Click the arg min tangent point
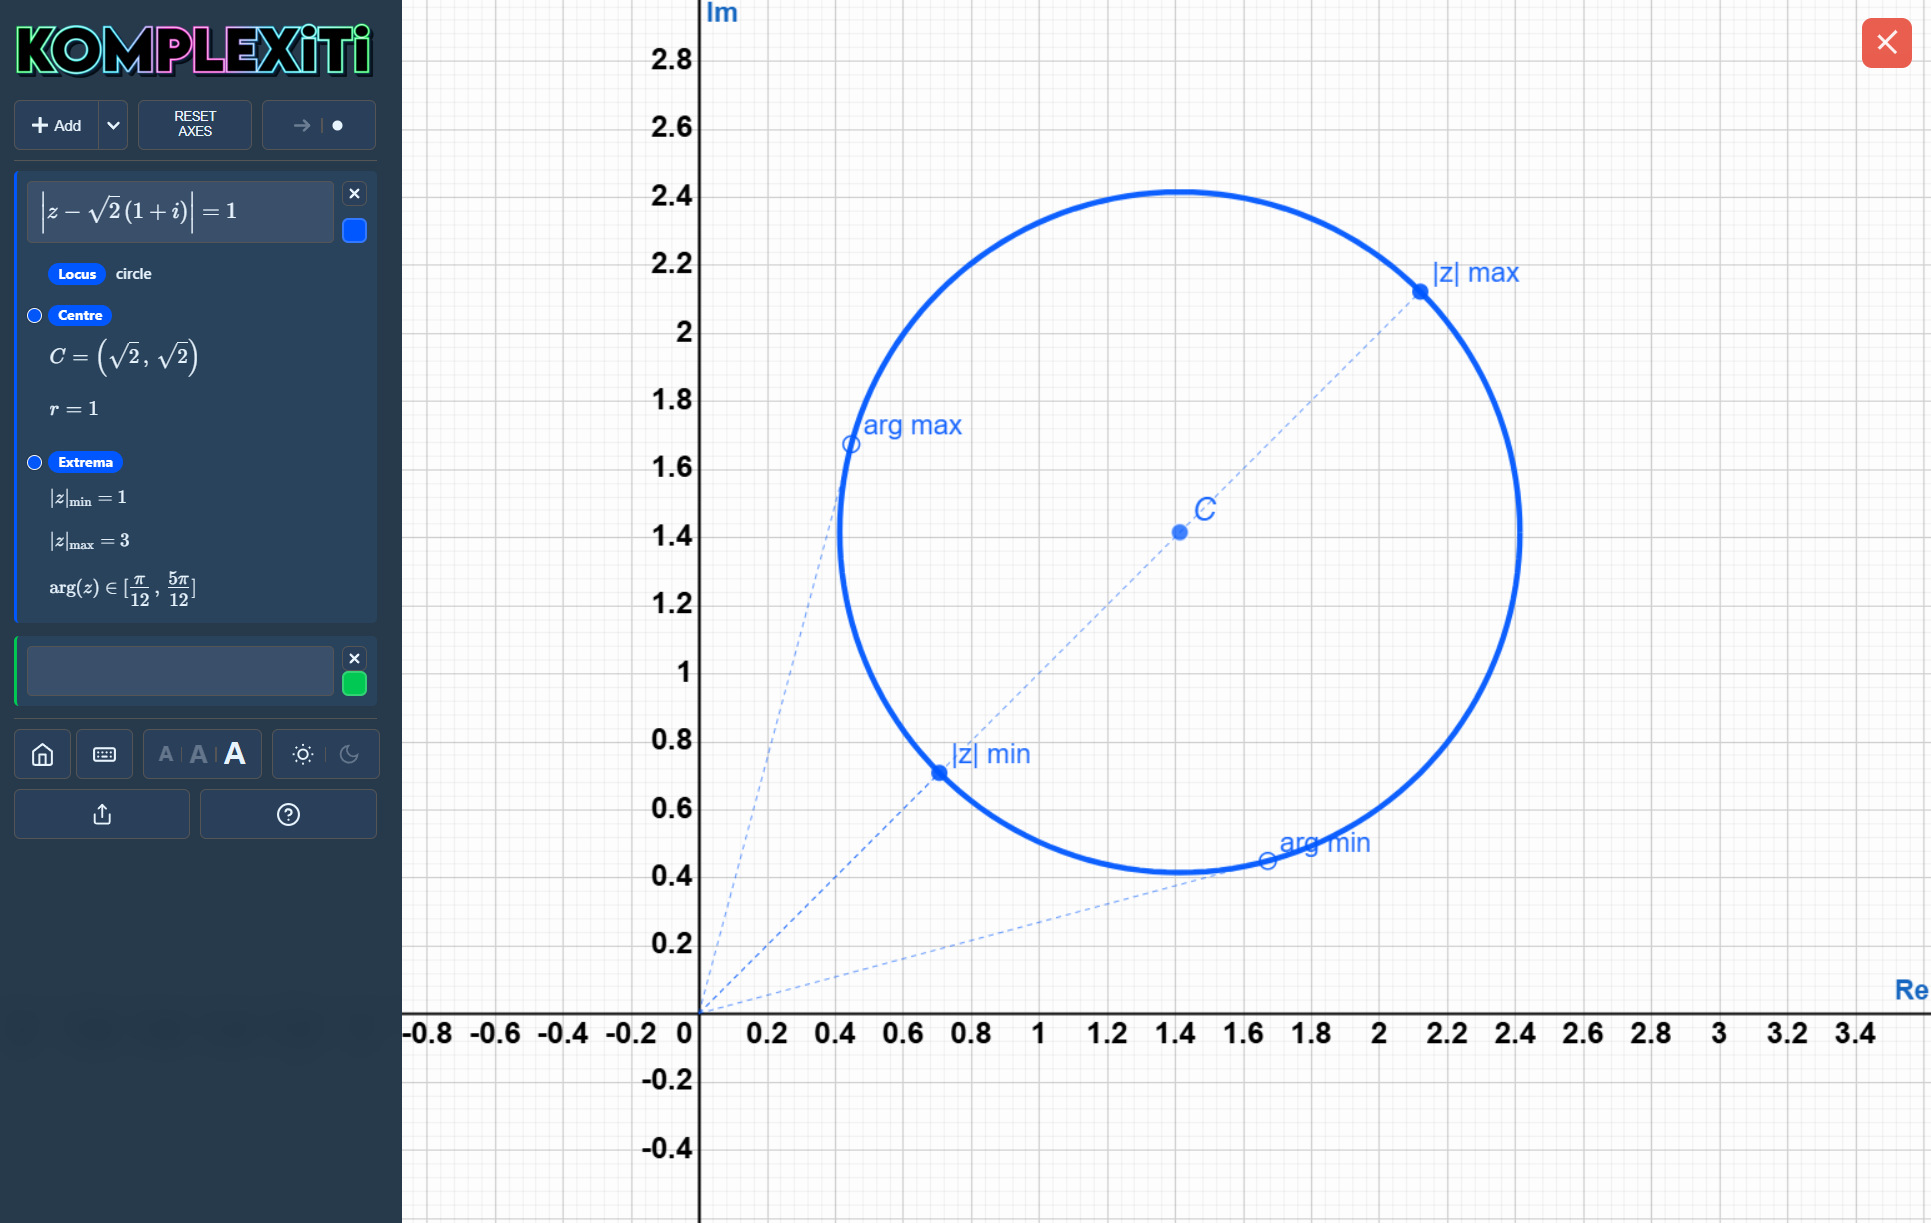Viewport: 1931px width, 1223px height. [x=1268, y=860]
